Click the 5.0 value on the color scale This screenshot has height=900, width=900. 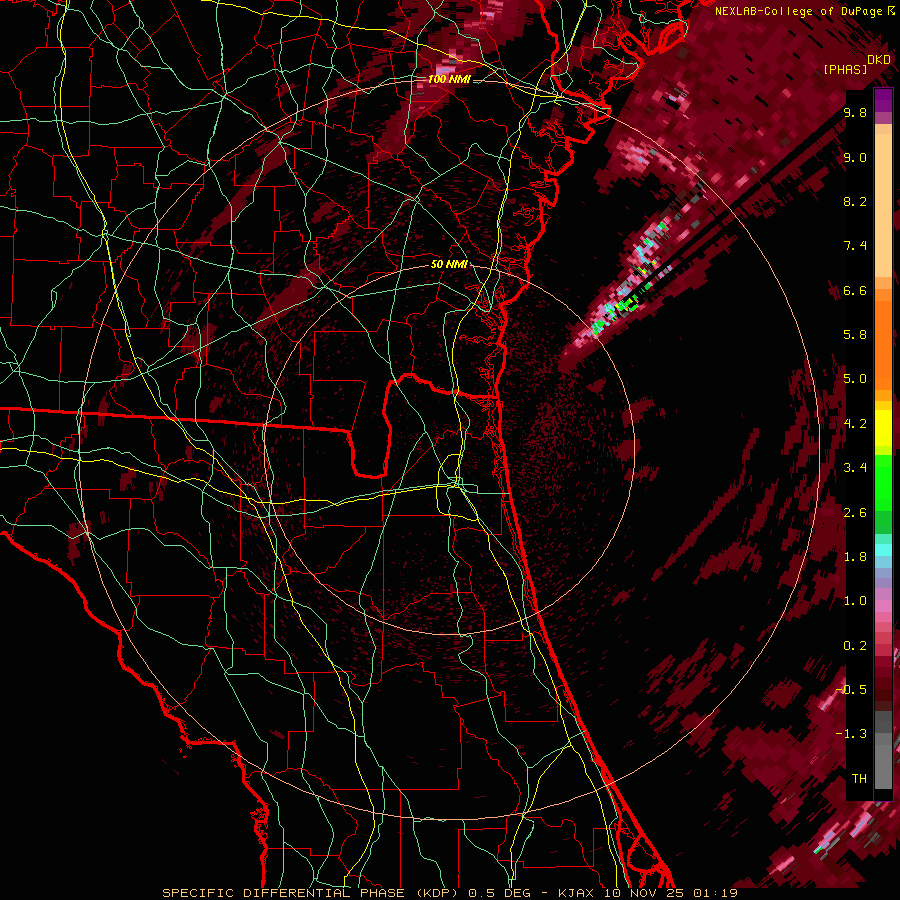(855, 379)
